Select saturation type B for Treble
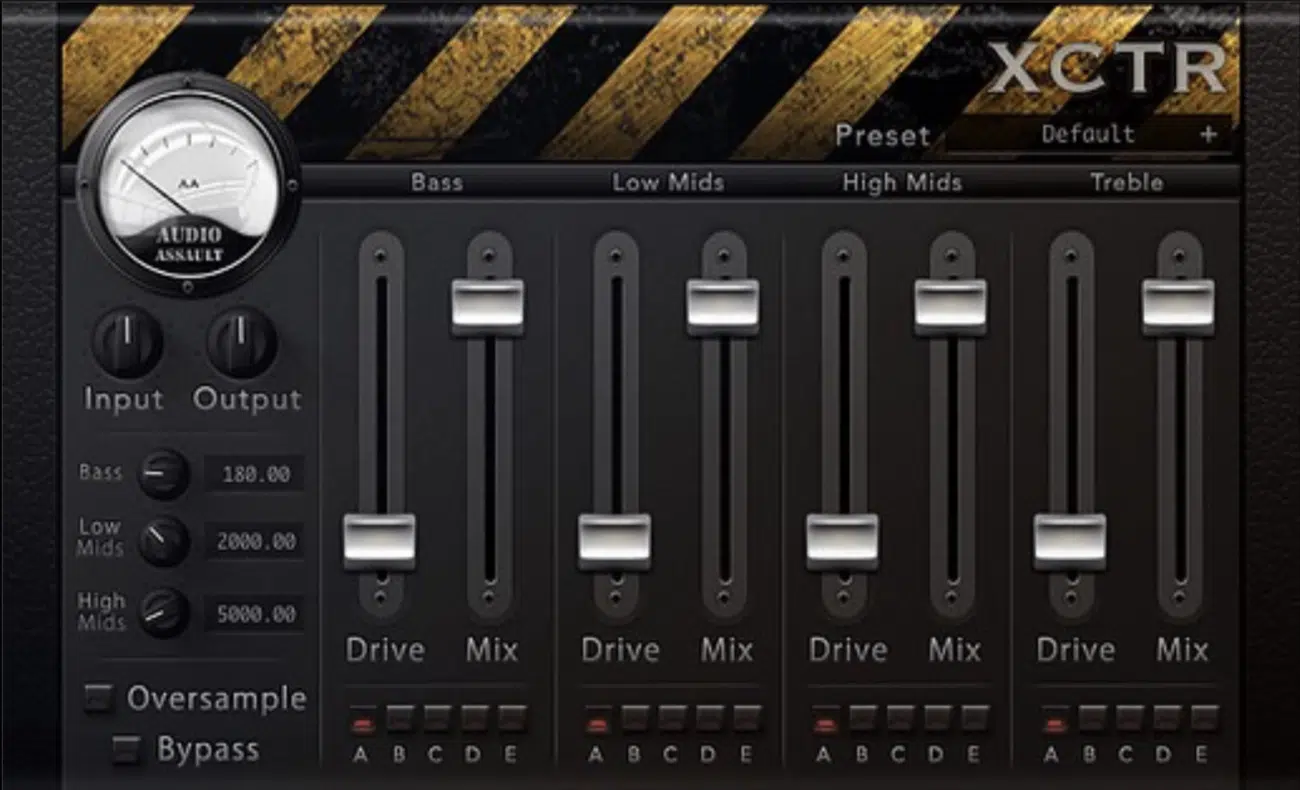This screenshot has height=790, width=1300. coord(1091,719)
